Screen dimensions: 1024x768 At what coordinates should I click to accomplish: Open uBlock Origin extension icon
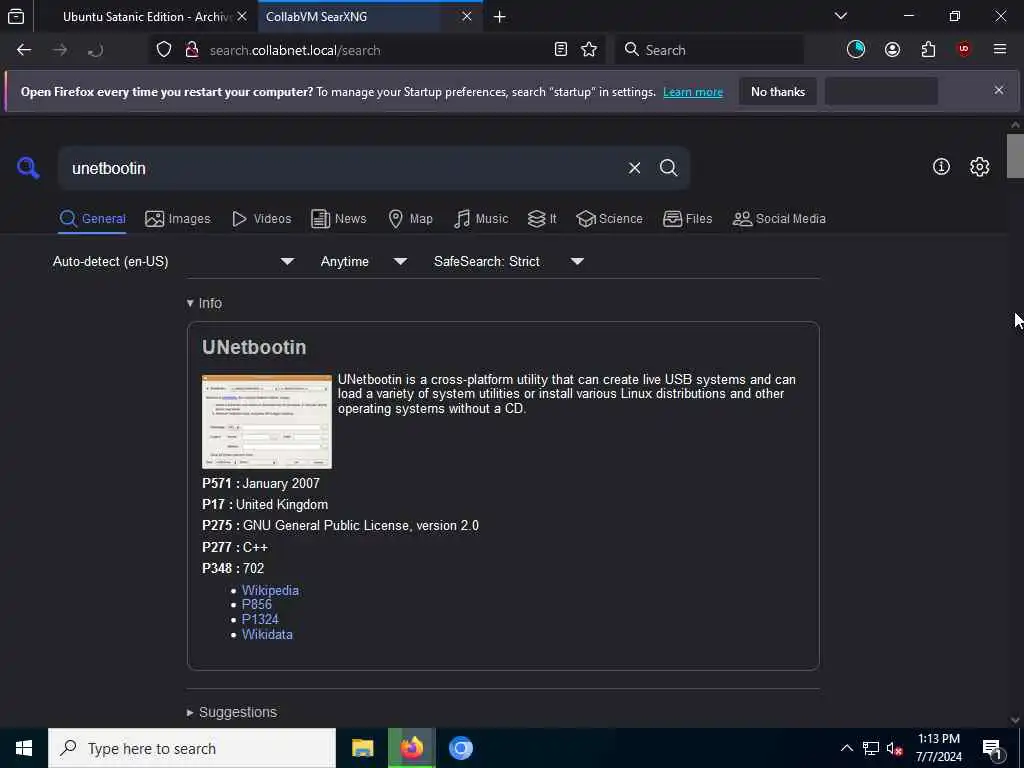click(x=964, y=50)
